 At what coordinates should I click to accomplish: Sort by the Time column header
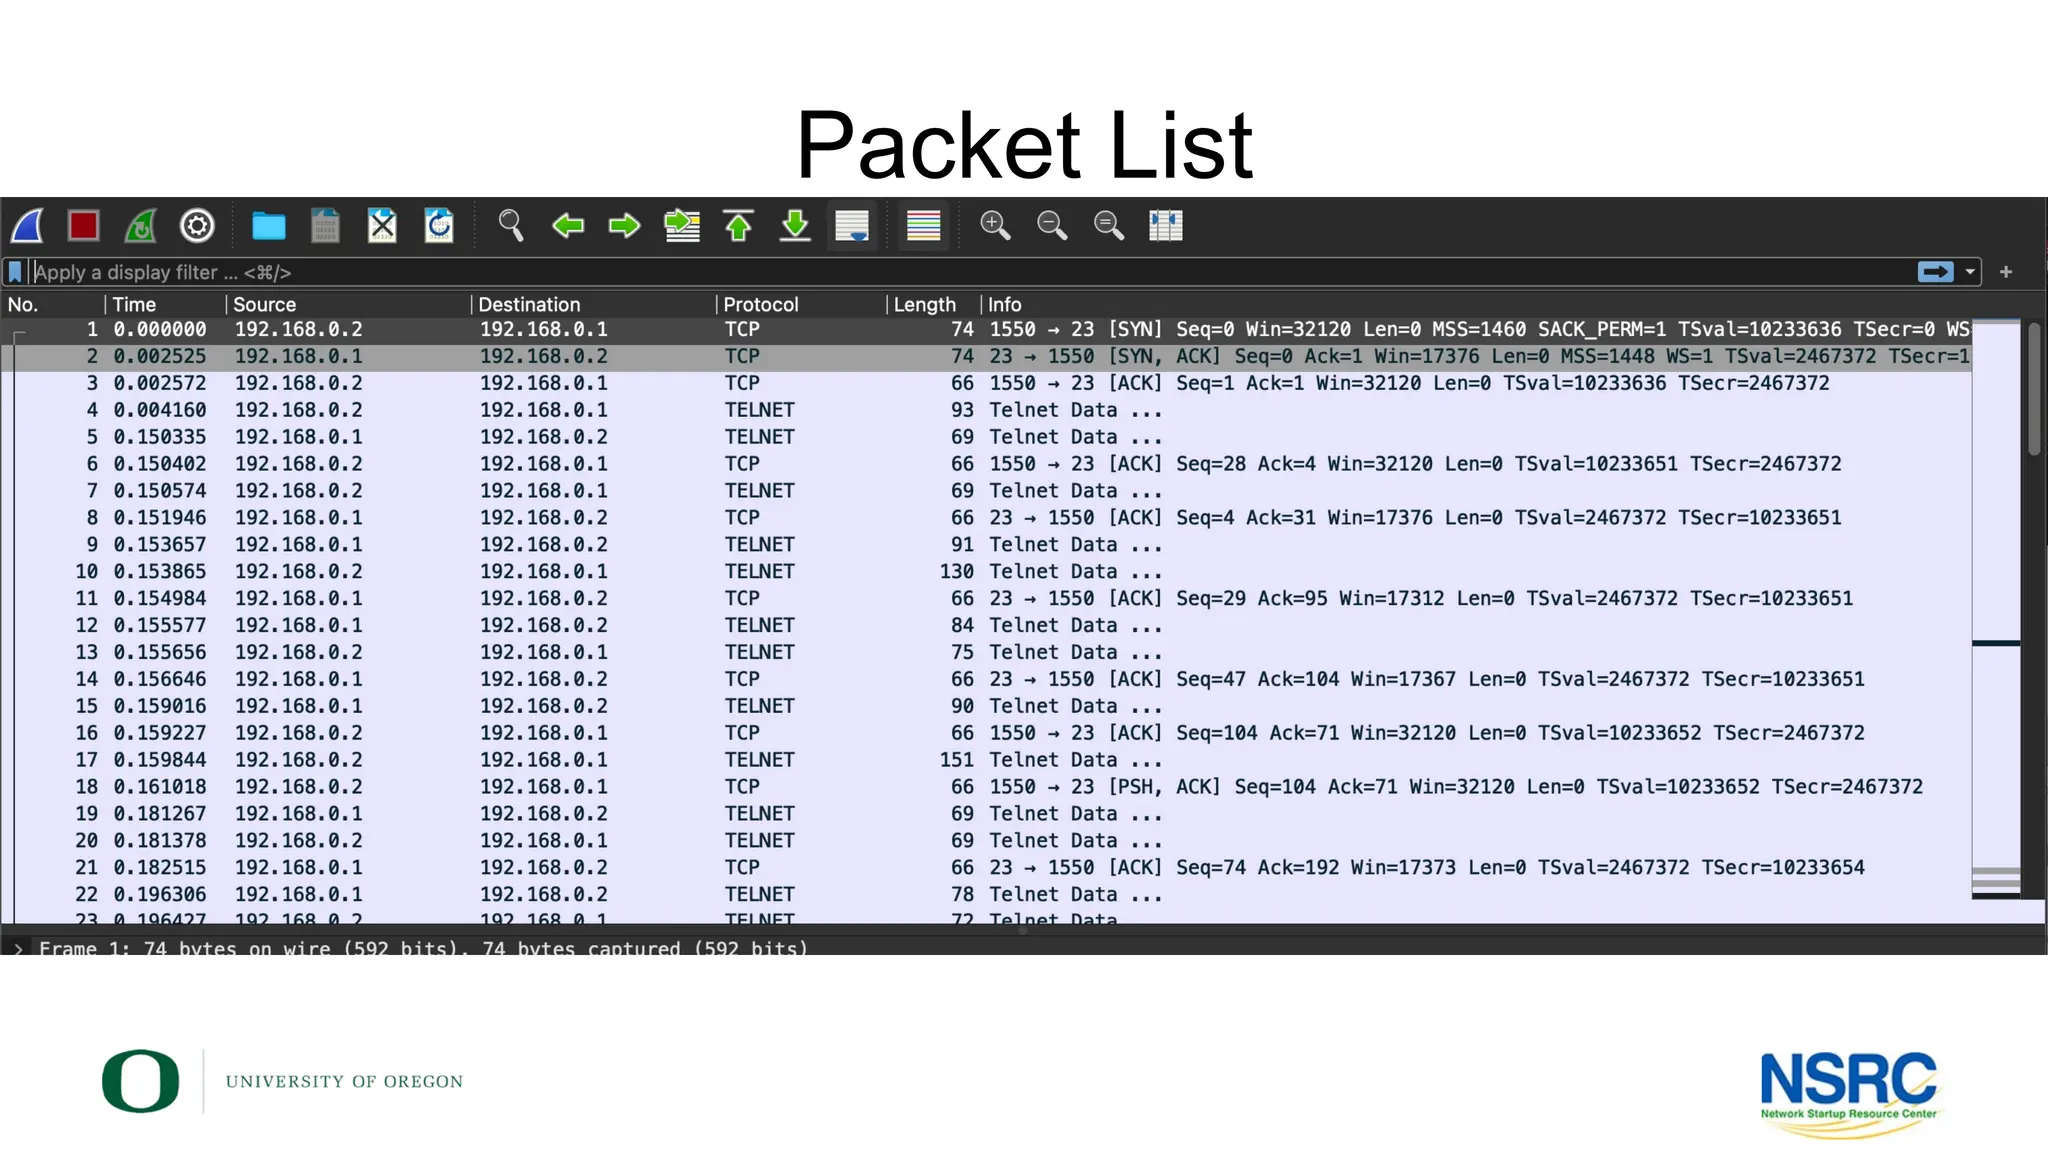[x=165, y=304]
